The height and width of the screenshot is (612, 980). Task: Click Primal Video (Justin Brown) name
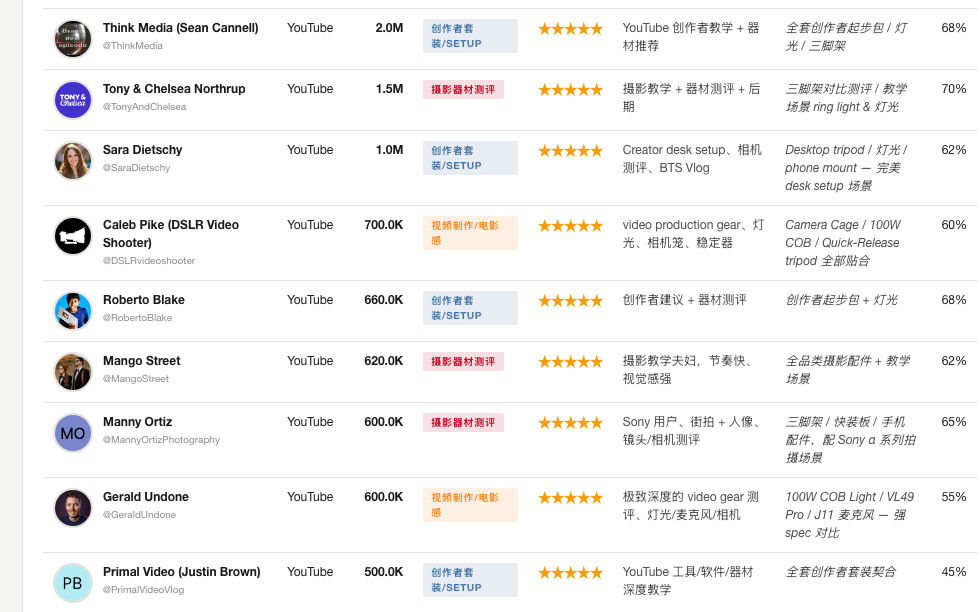pos(182,572)
